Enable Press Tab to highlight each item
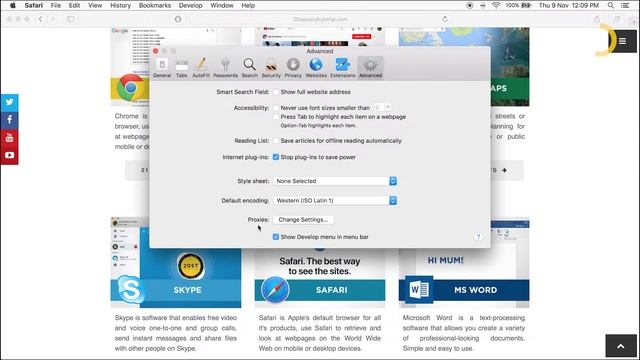The height and width of the screenshot is (360, 640). point(276,117)
